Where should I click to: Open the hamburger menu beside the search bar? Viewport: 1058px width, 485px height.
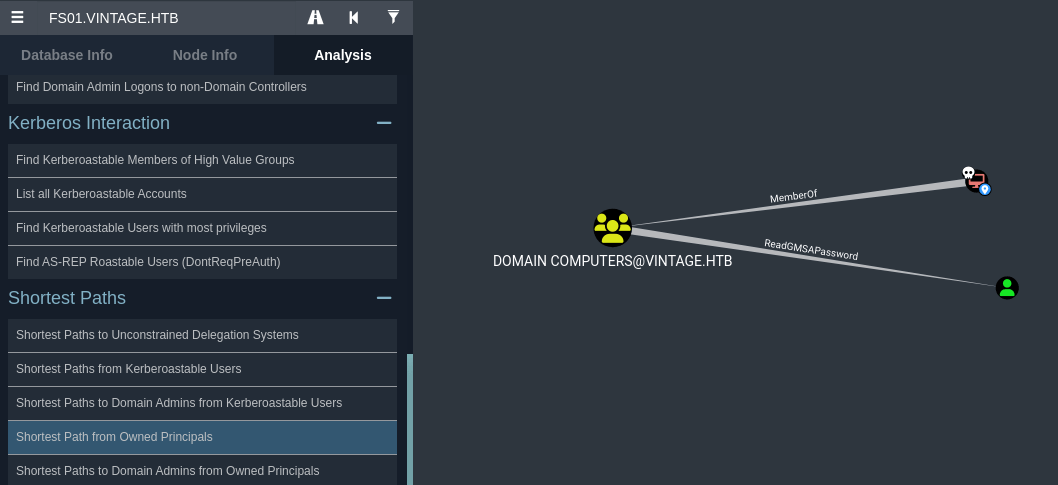point(18,17)
